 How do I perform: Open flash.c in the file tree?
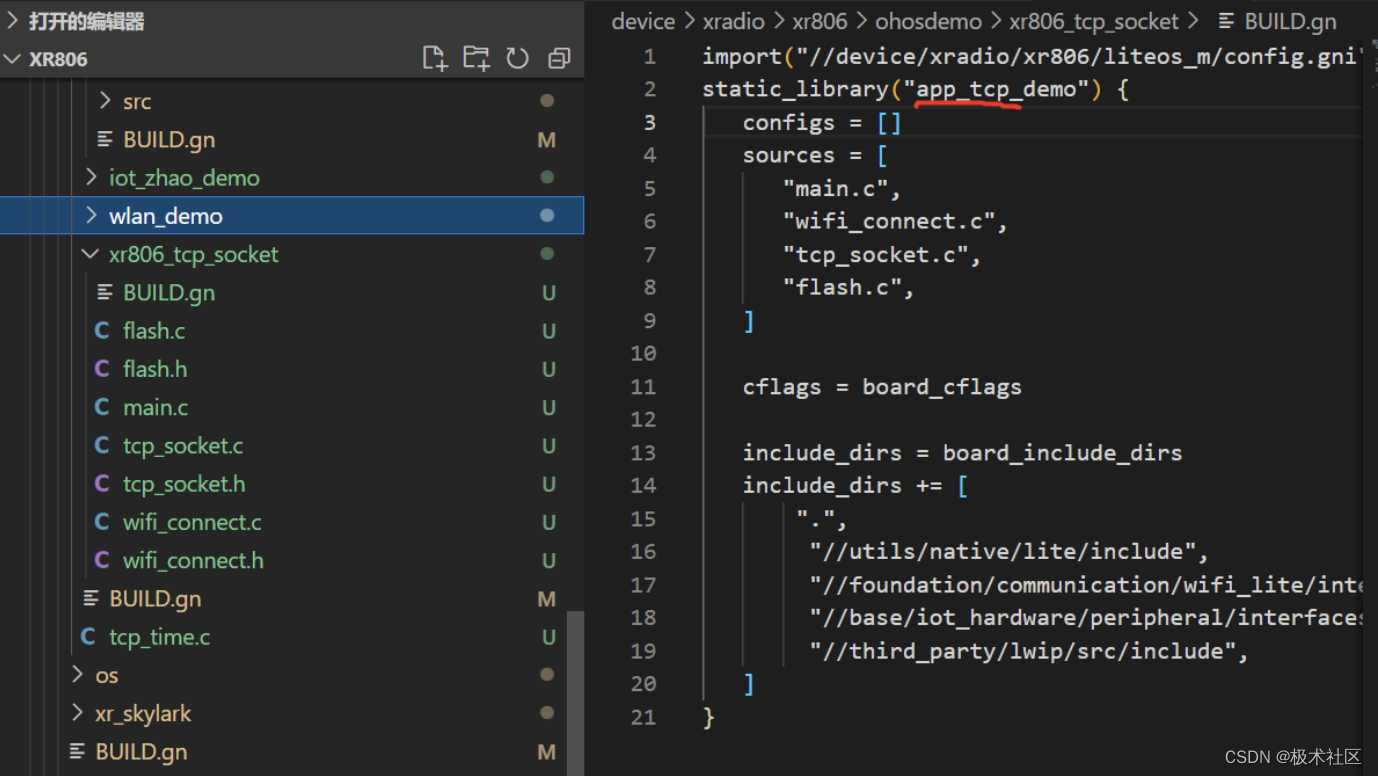[x=154, y=331]
